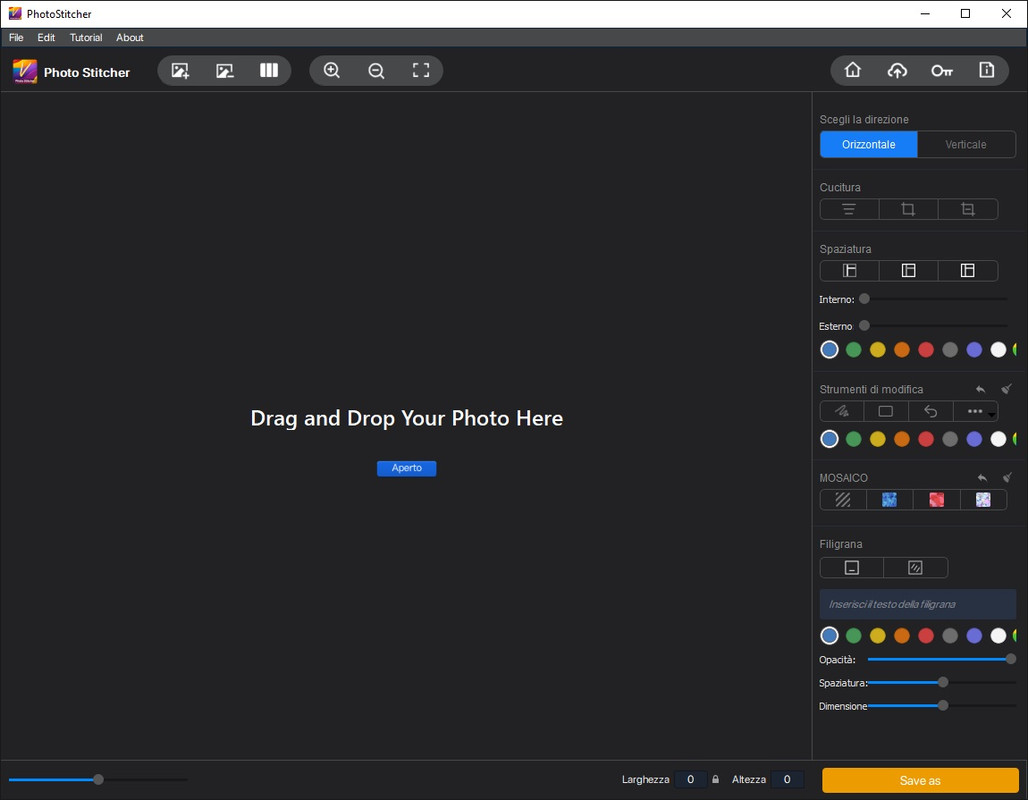Image resolution: width=1028 pixels, height=800 pixels.
Task: Go to the Home icon
Action: click(852, 70)
